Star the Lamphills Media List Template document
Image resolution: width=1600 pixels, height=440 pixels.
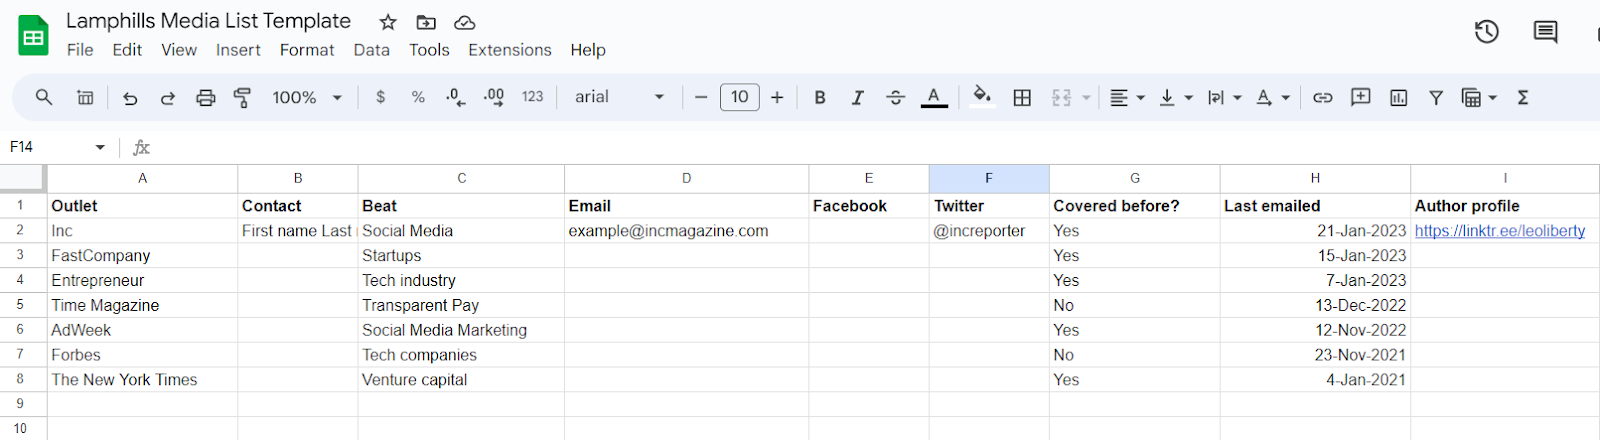(388, 22)
